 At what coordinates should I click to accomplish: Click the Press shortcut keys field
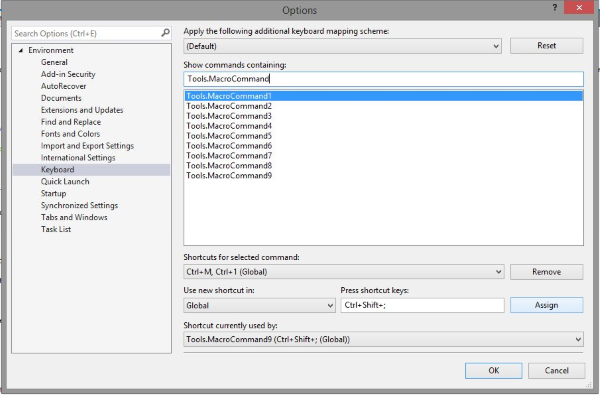pyautogui.click(x=422, y=305)
